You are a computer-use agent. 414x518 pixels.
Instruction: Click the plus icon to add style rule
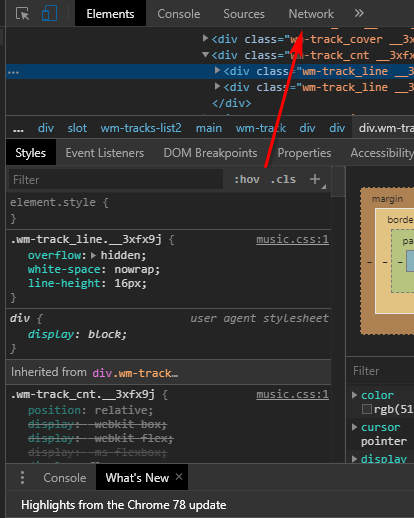click(315, 179)
